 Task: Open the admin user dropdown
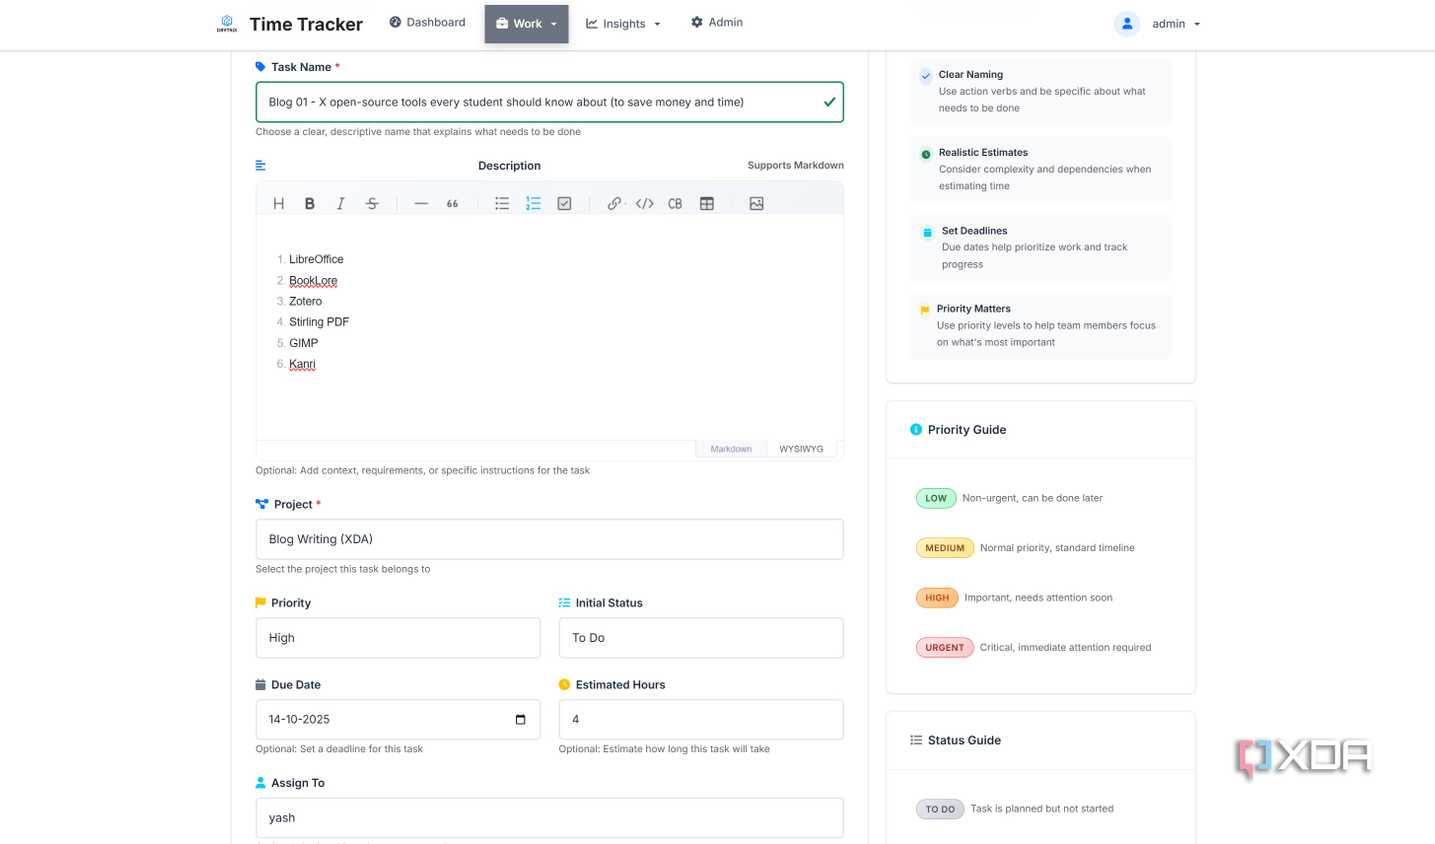pyautogui.click(x=1158, y=24)
